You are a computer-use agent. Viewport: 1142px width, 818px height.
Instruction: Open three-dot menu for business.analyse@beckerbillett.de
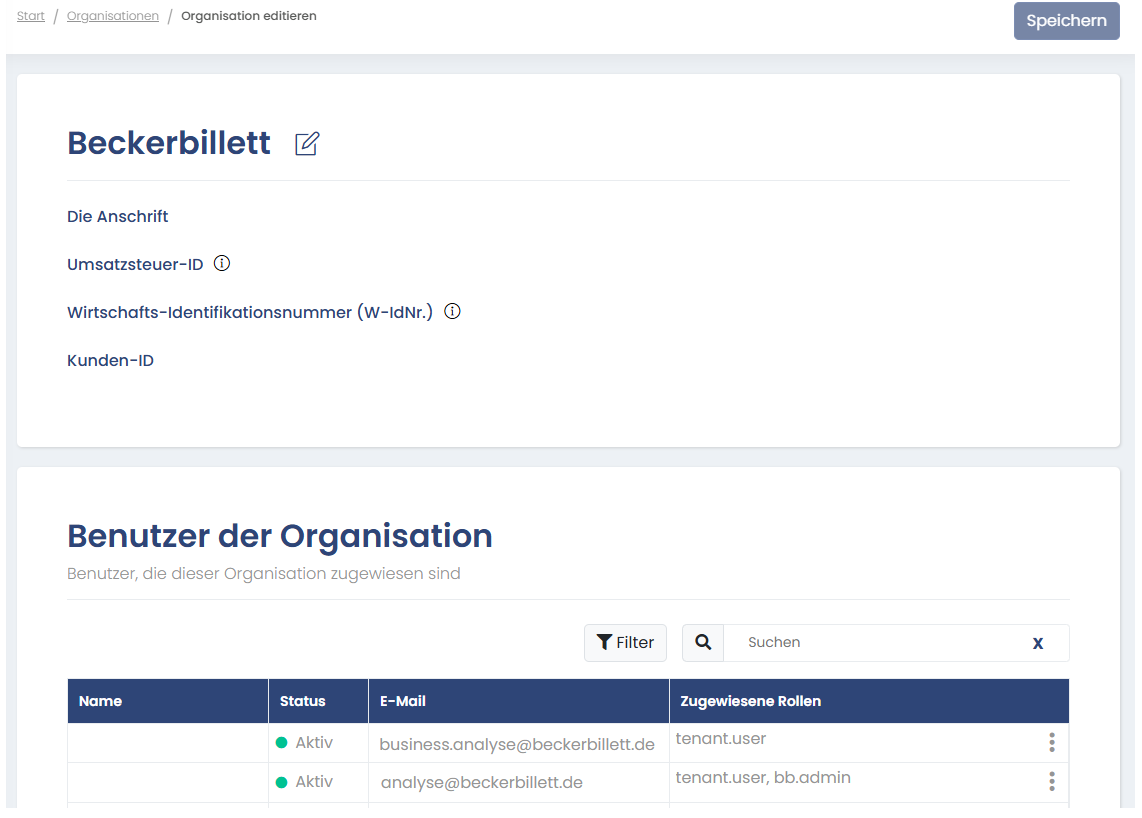1051,742
